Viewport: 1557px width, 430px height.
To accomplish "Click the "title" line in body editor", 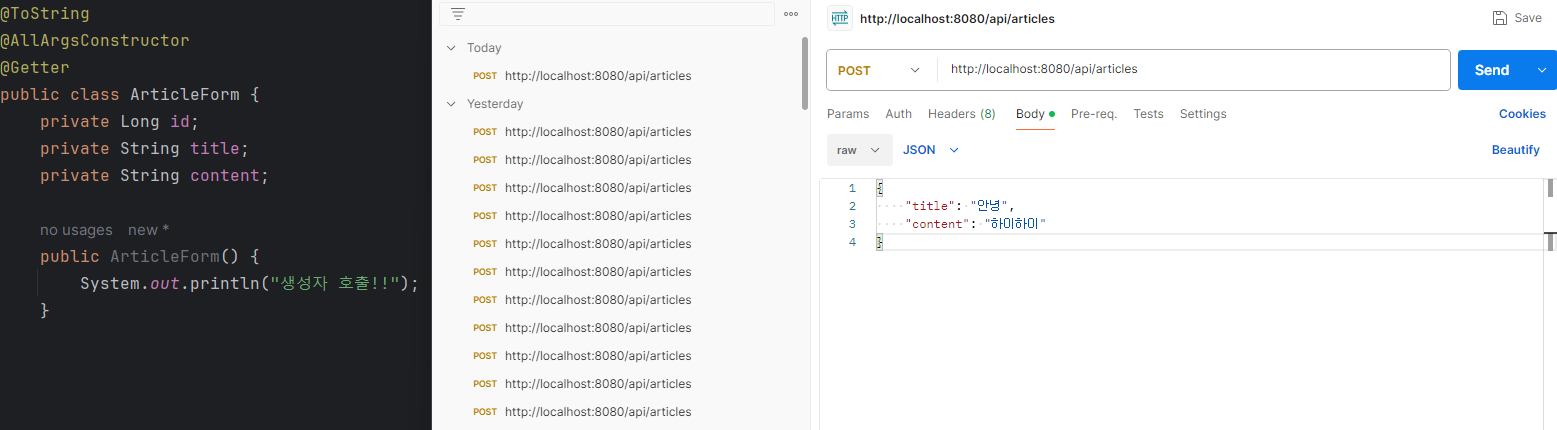I will pyautogui.click(x=959, y=206).
